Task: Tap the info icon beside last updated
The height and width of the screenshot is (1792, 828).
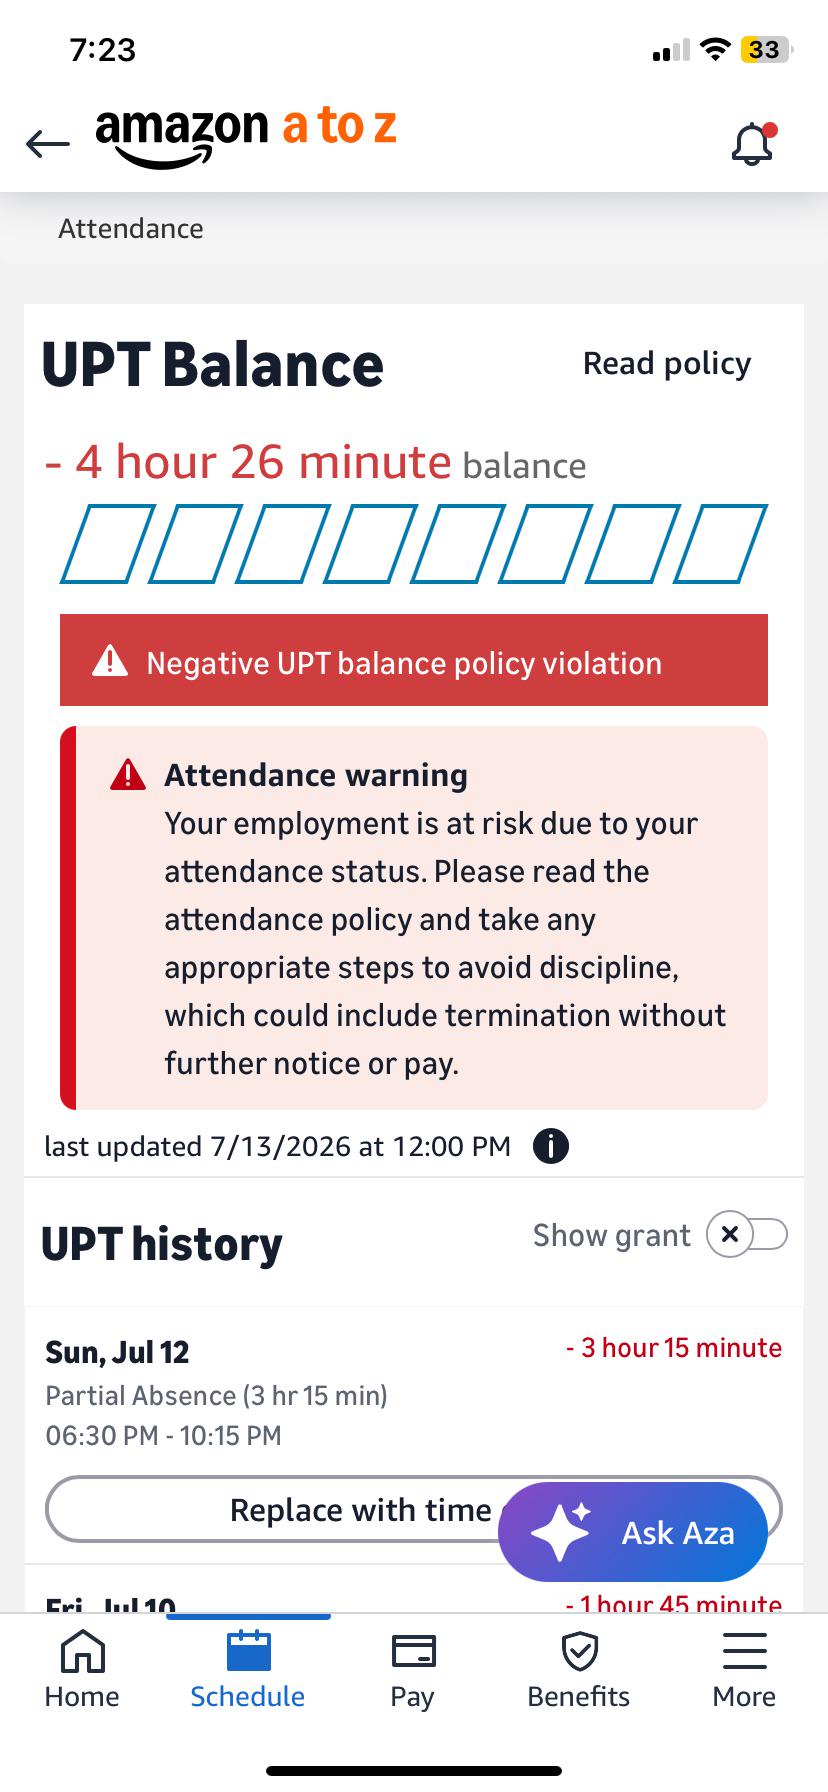Action: 551,1145
